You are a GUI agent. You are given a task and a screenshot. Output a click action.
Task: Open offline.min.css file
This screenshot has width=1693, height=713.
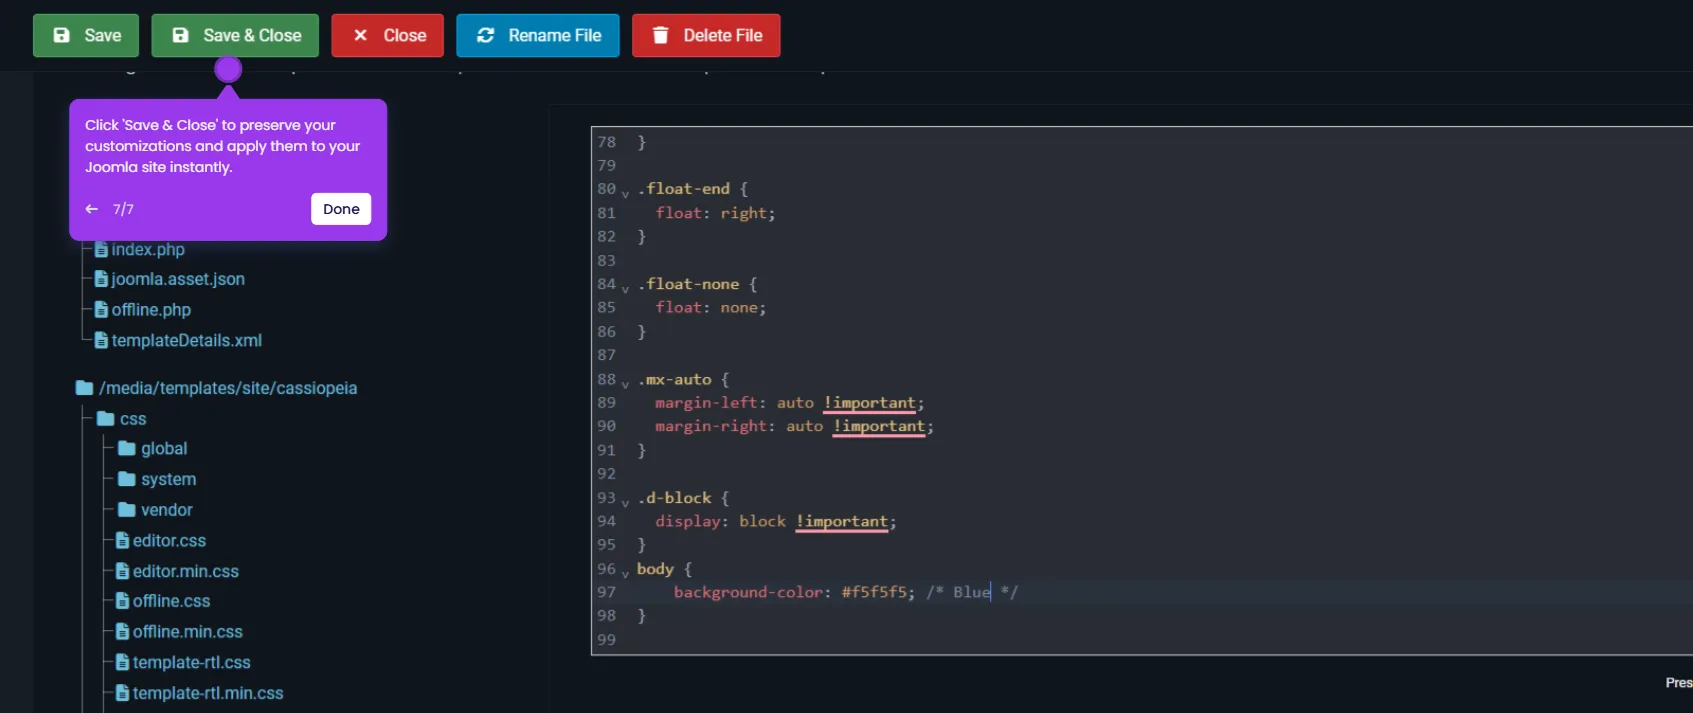tap(188, 632)
